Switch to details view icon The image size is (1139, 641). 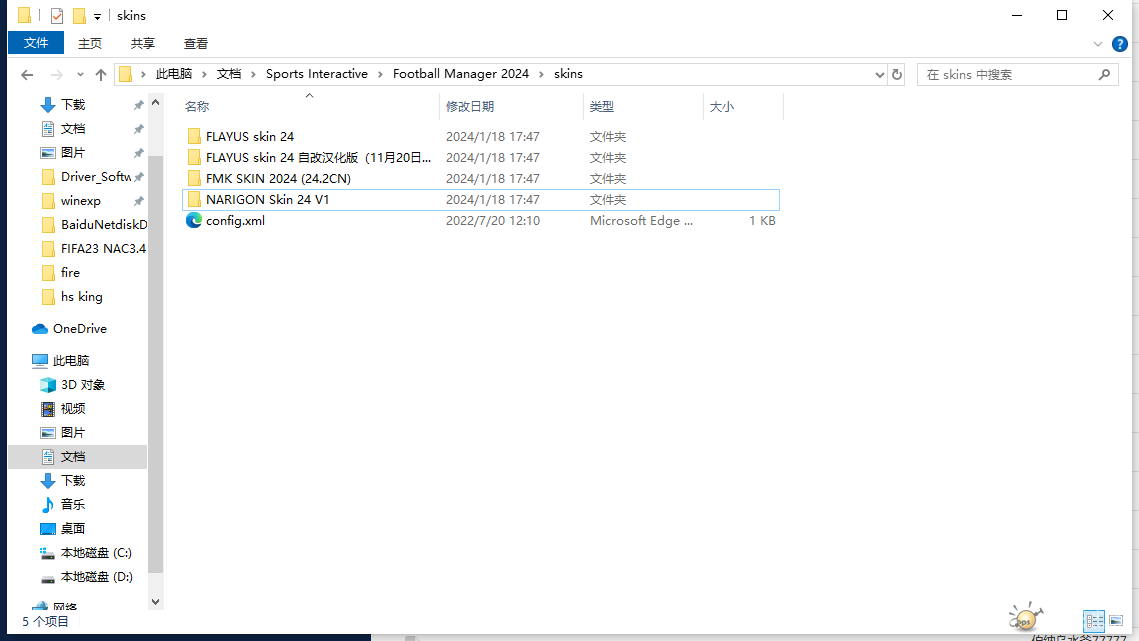pos(1094,621)
